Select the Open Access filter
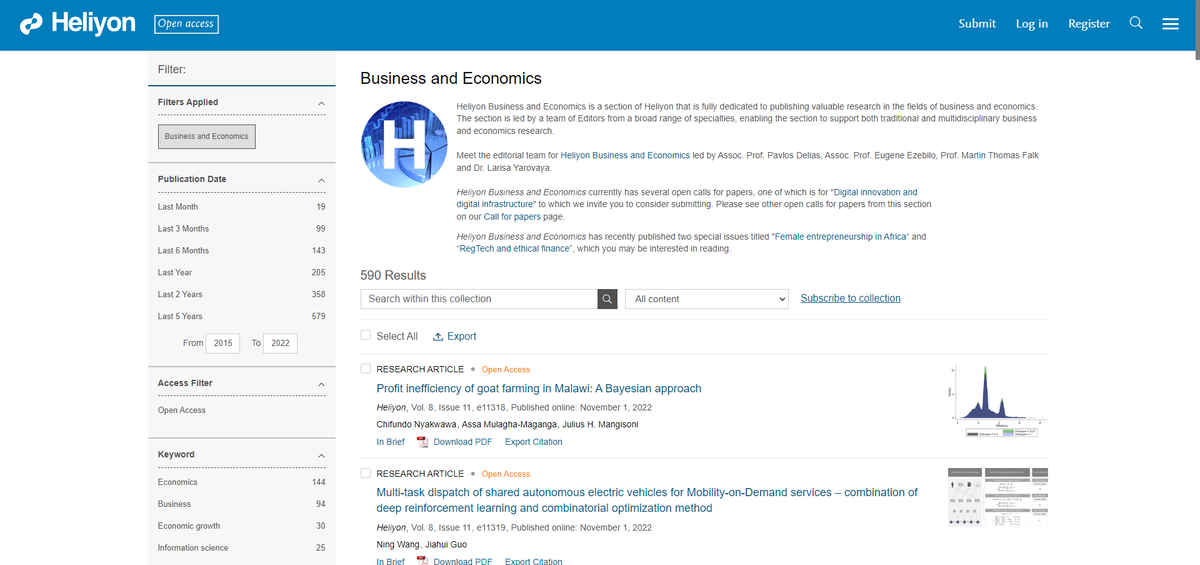1200x565 pixels. pyautogui.click(x=182, y=411)
